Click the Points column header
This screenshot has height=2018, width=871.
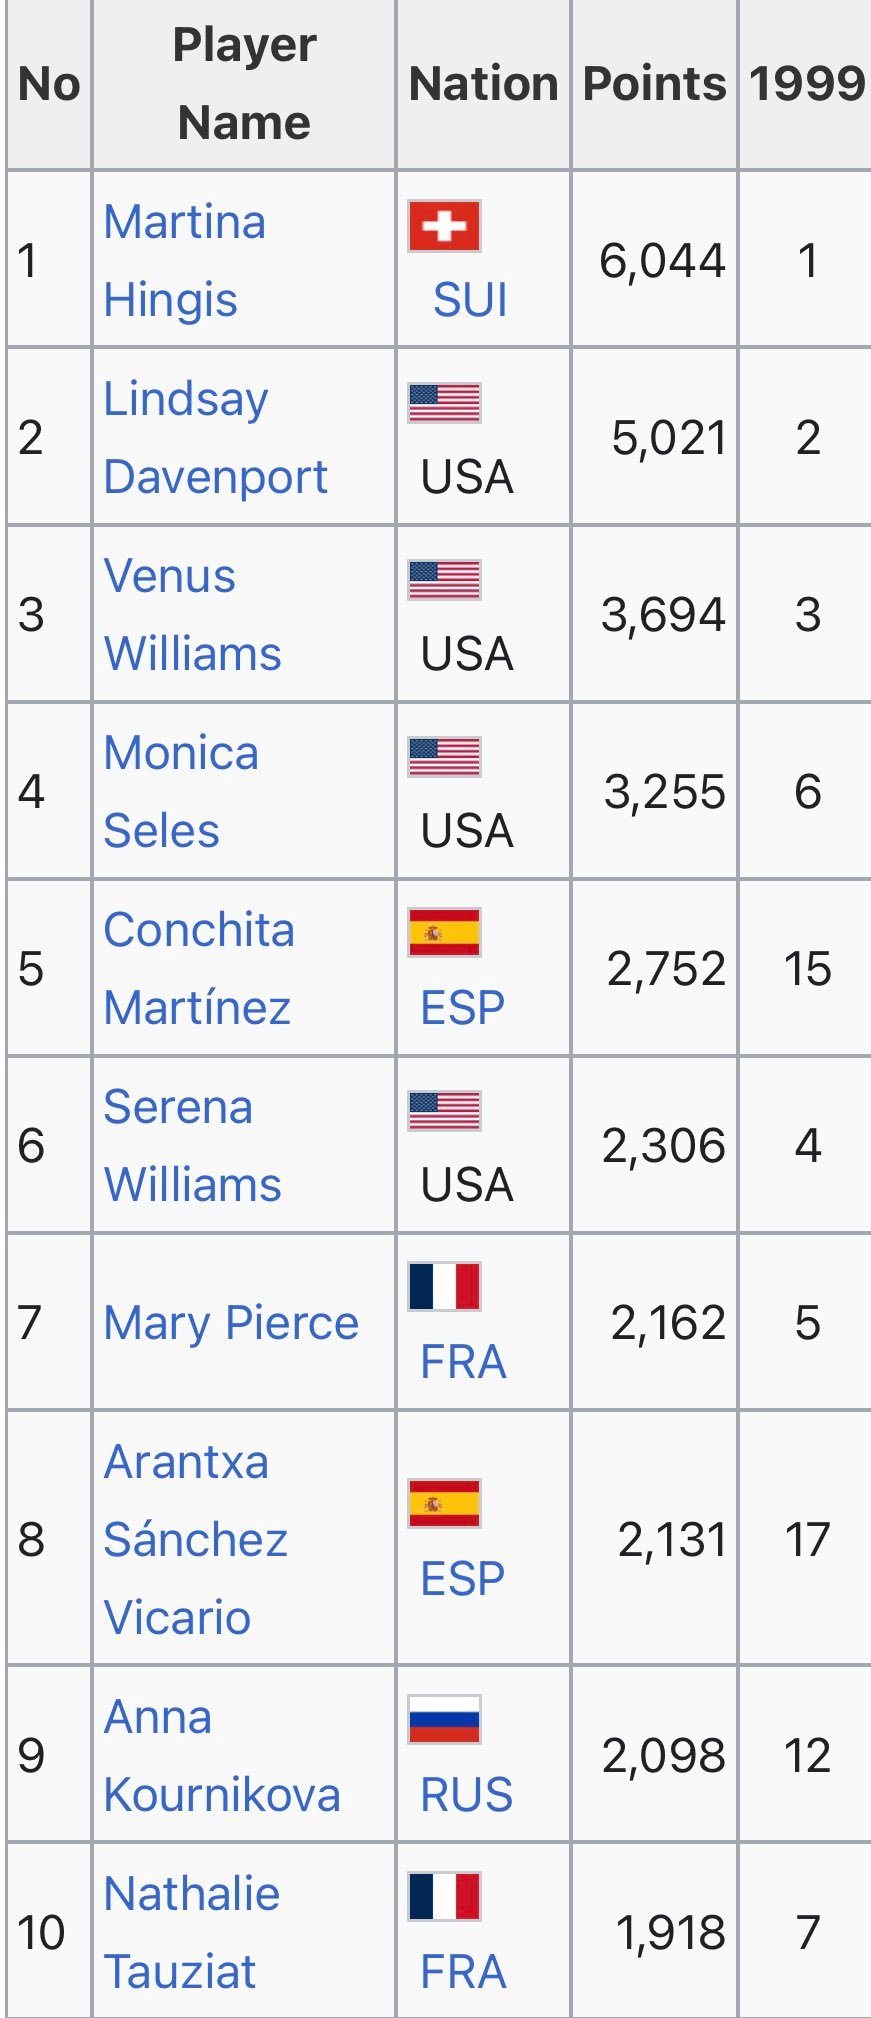pyautogui.click(x=655, y=83)
